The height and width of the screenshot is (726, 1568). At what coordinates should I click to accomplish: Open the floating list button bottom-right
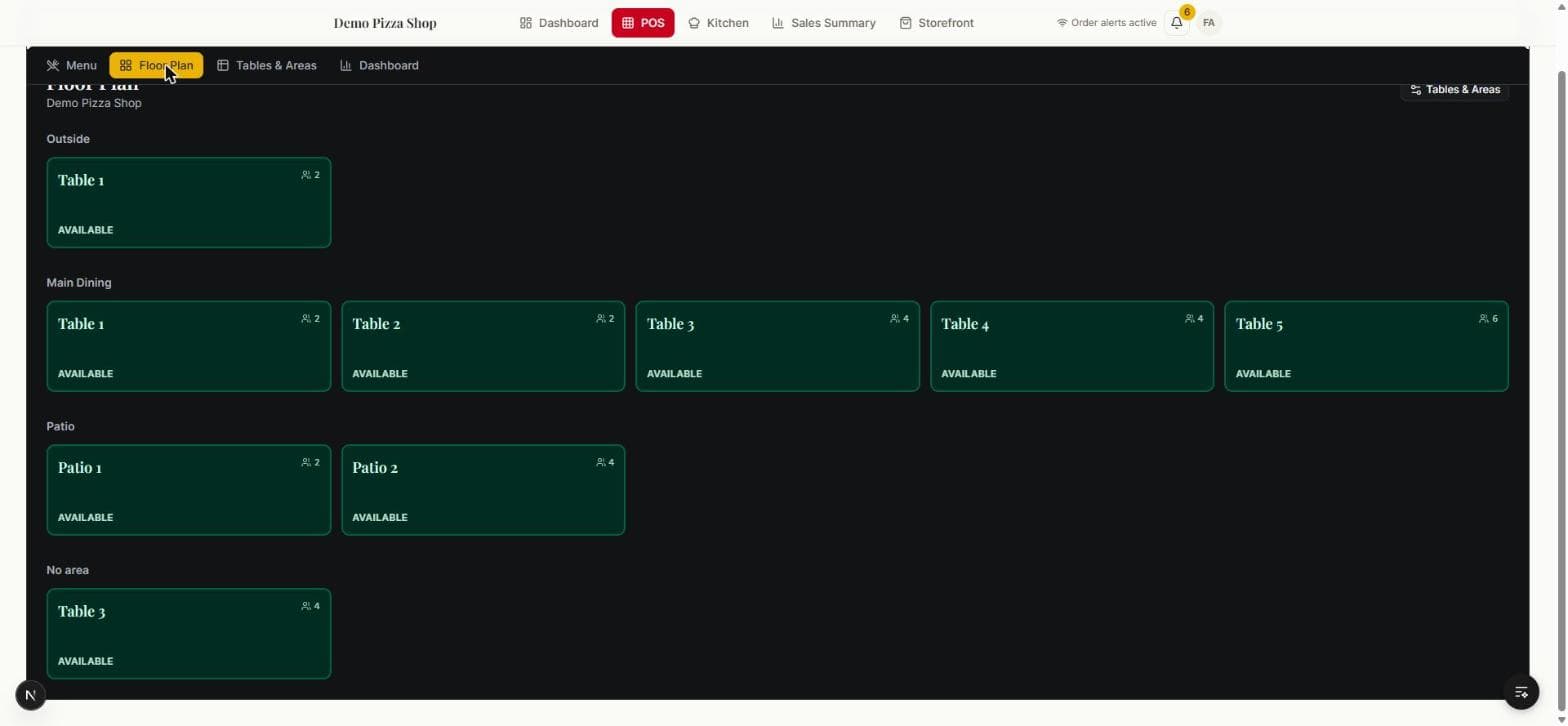[x=1521, y=692]
